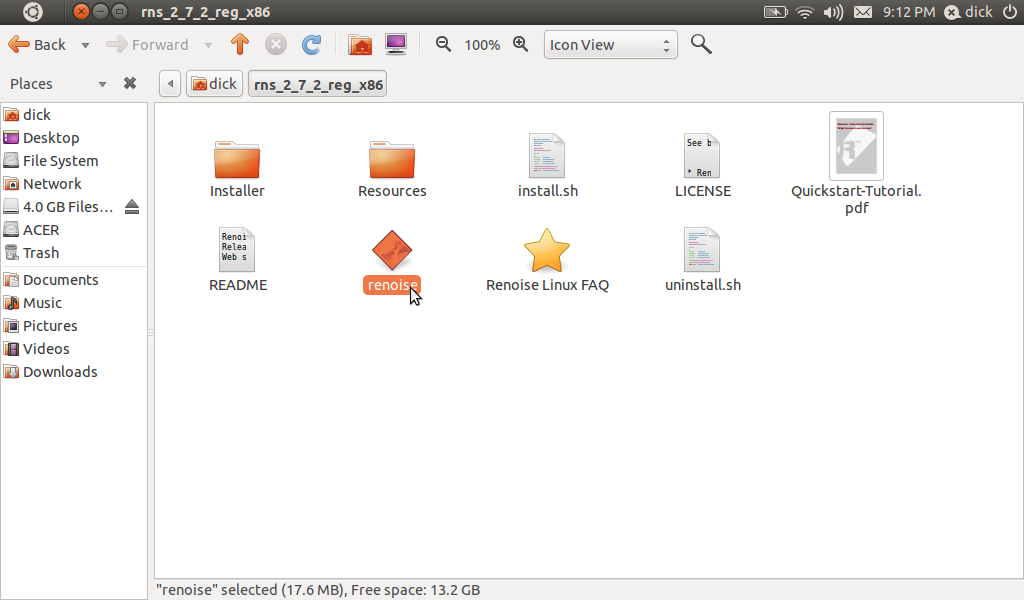Reset zoom via 100% label
Screen dimensions: 1024x600
pos(482,45)
